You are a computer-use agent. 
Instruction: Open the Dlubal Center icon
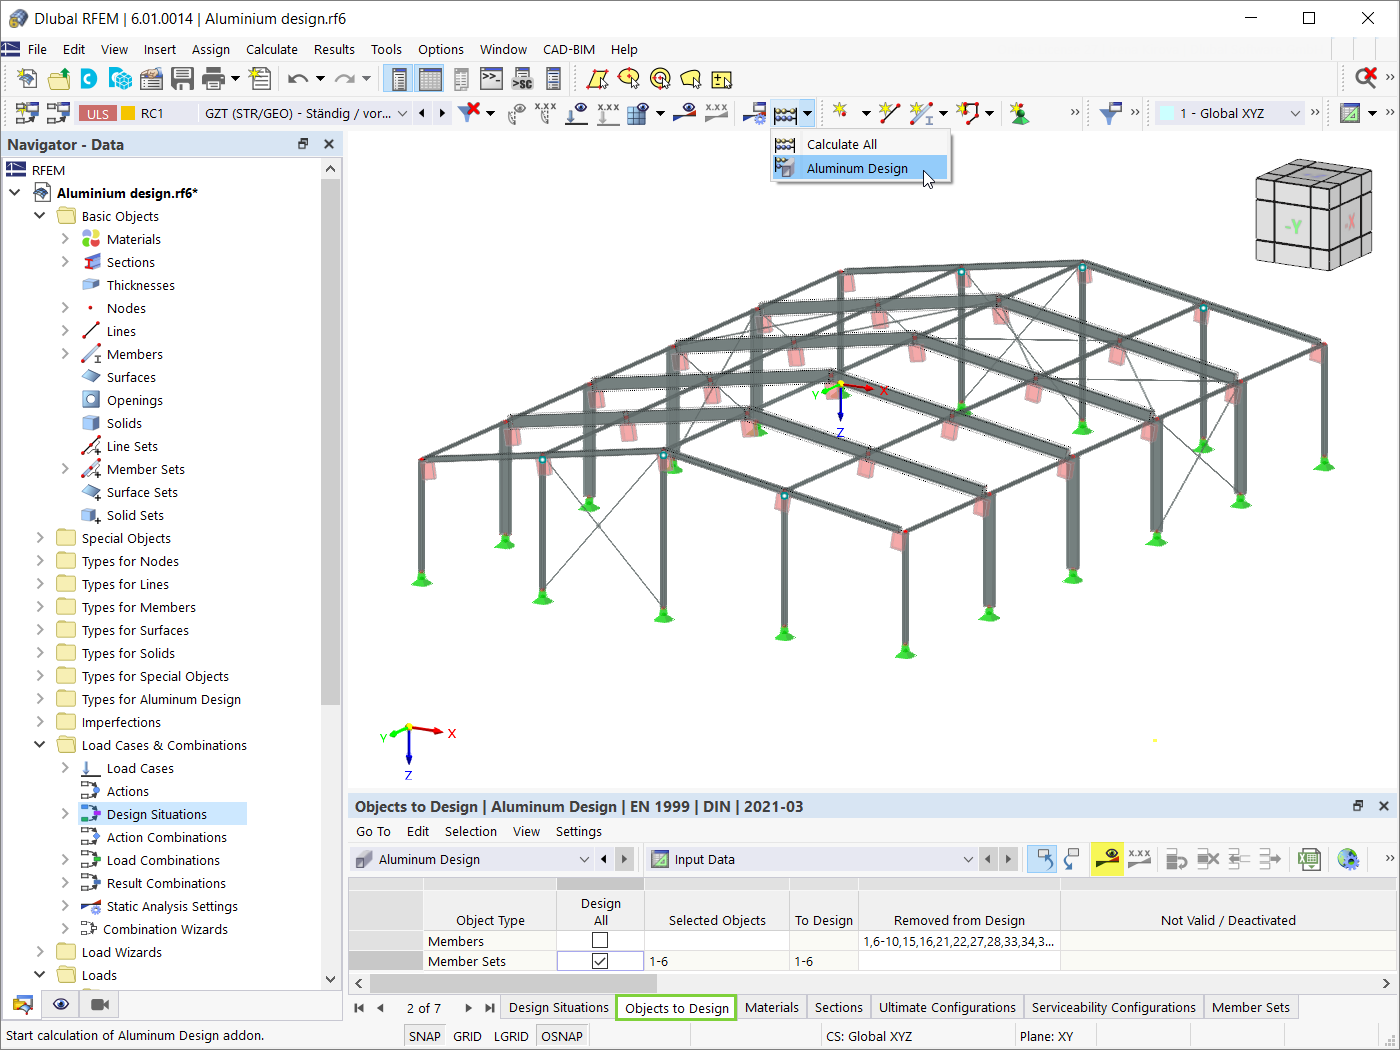(x=89, y=78)
